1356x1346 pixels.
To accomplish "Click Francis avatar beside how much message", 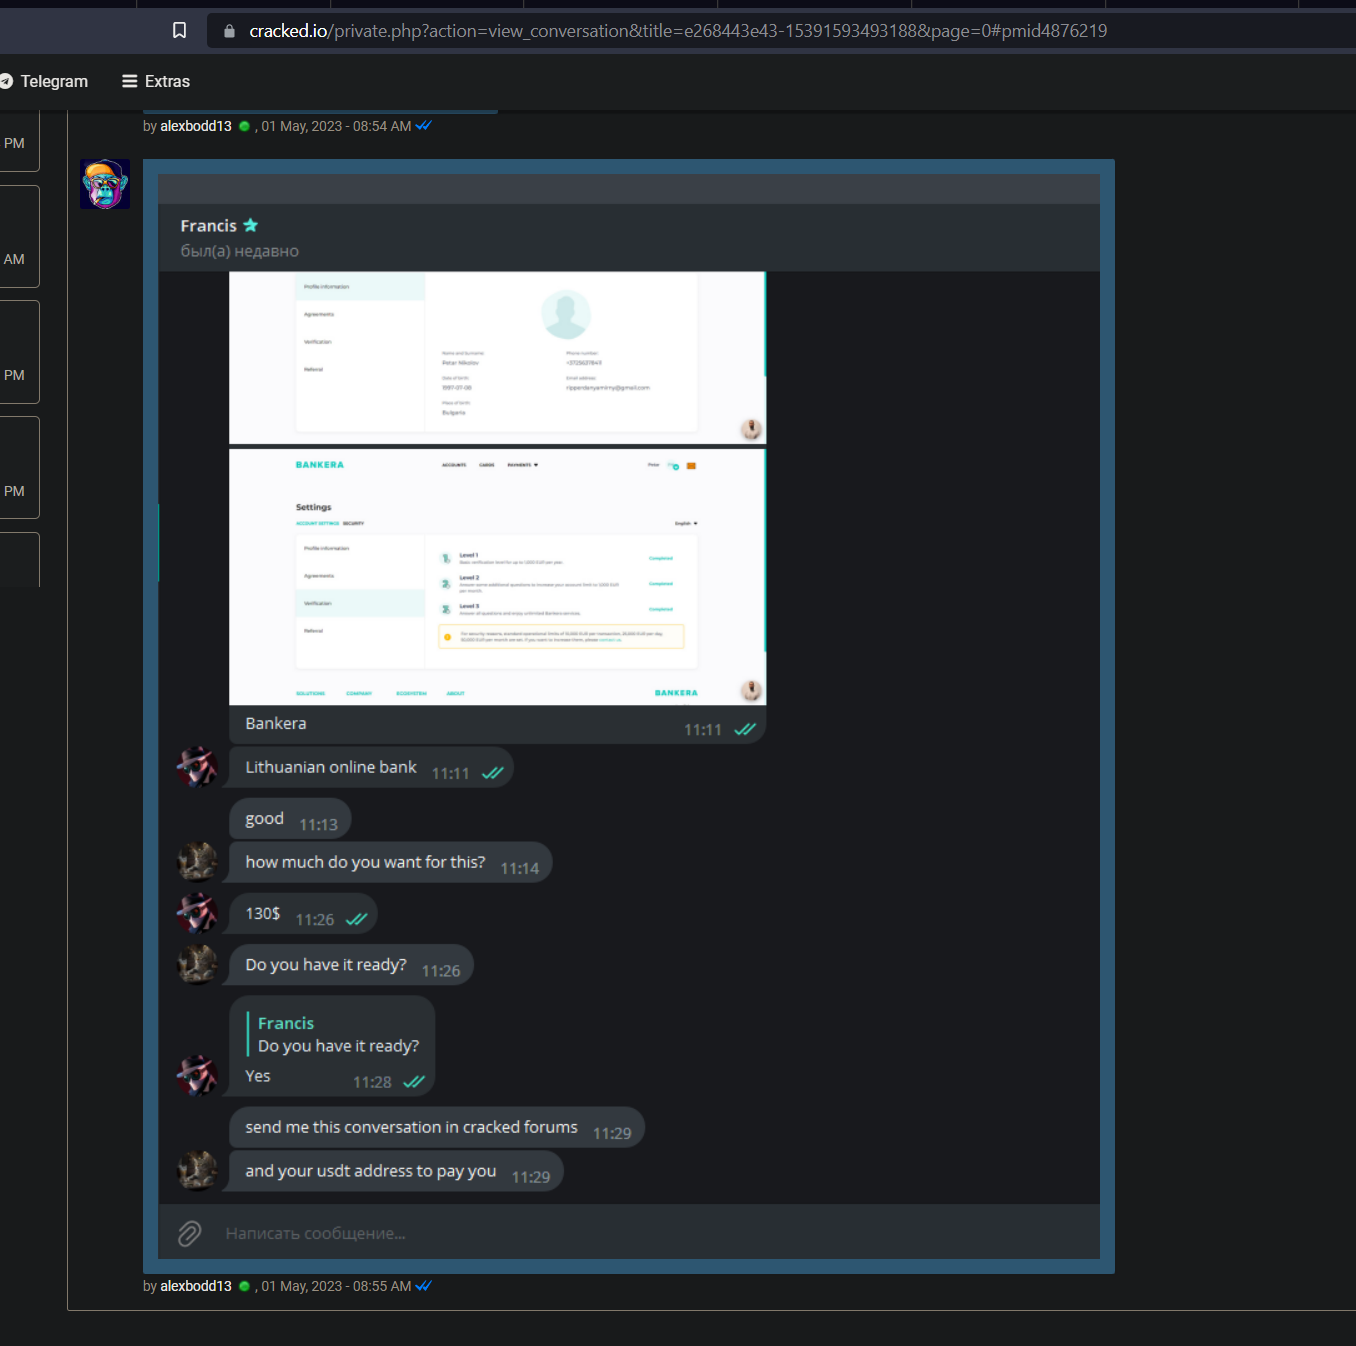I will 197,861.
